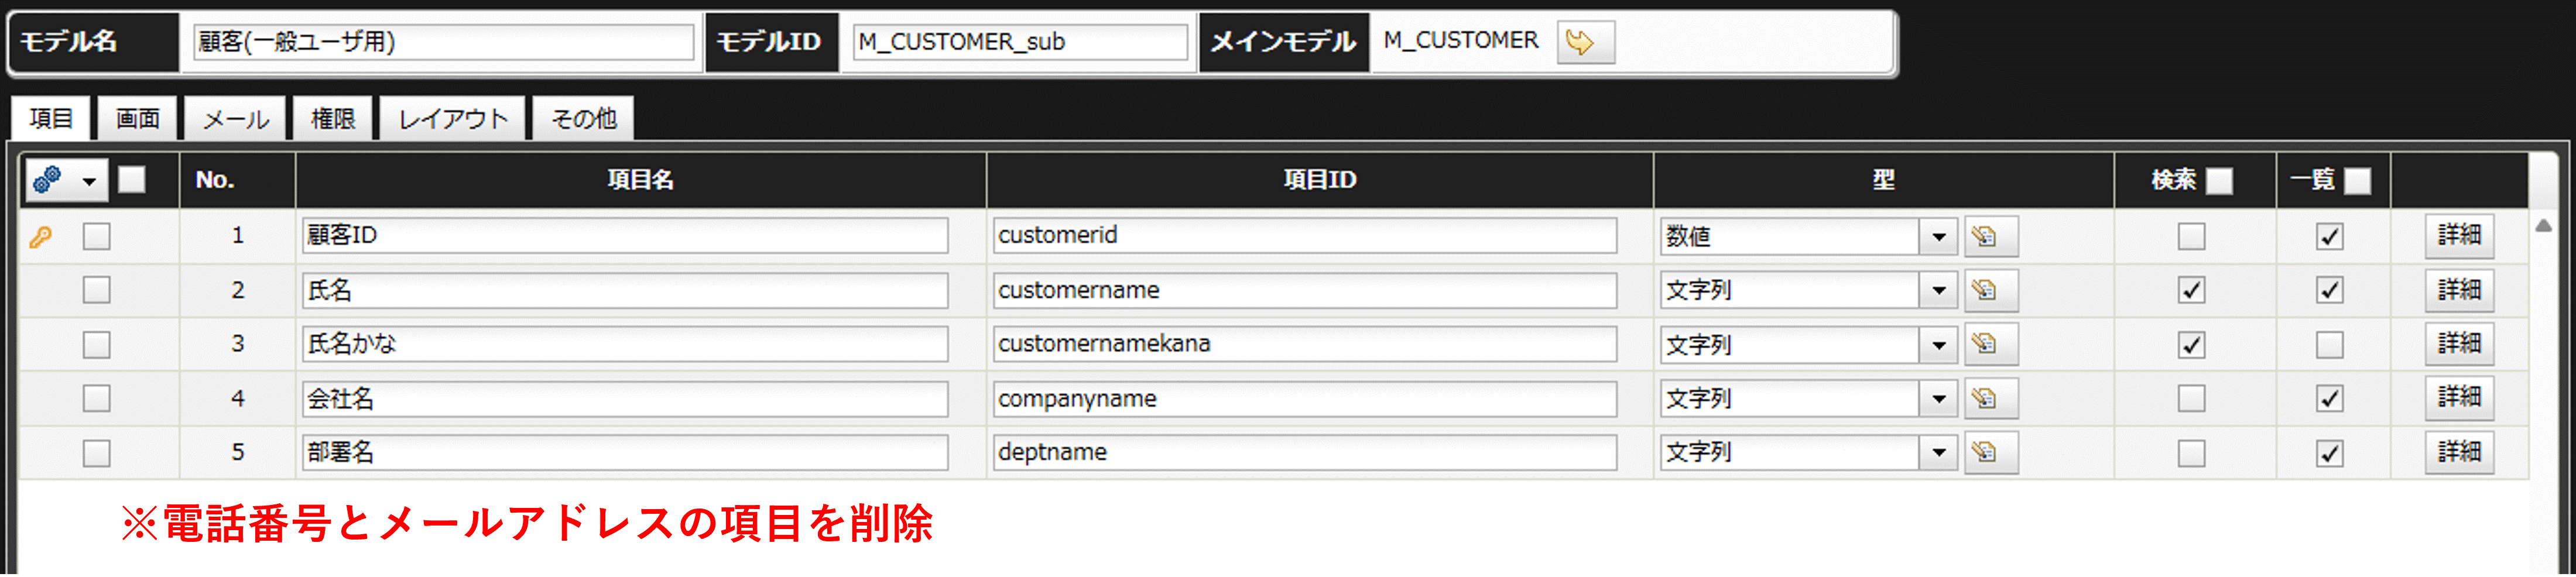Click the type settings icon for customernamekana
Image resolution: width=2576 pixels, height=577 pixels.
coord(1990,345)
